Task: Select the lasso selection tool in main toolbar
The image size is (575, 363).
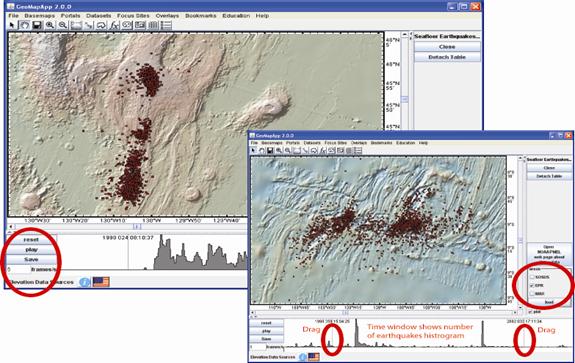Action: pyautogui.click(x=101, y=25)
